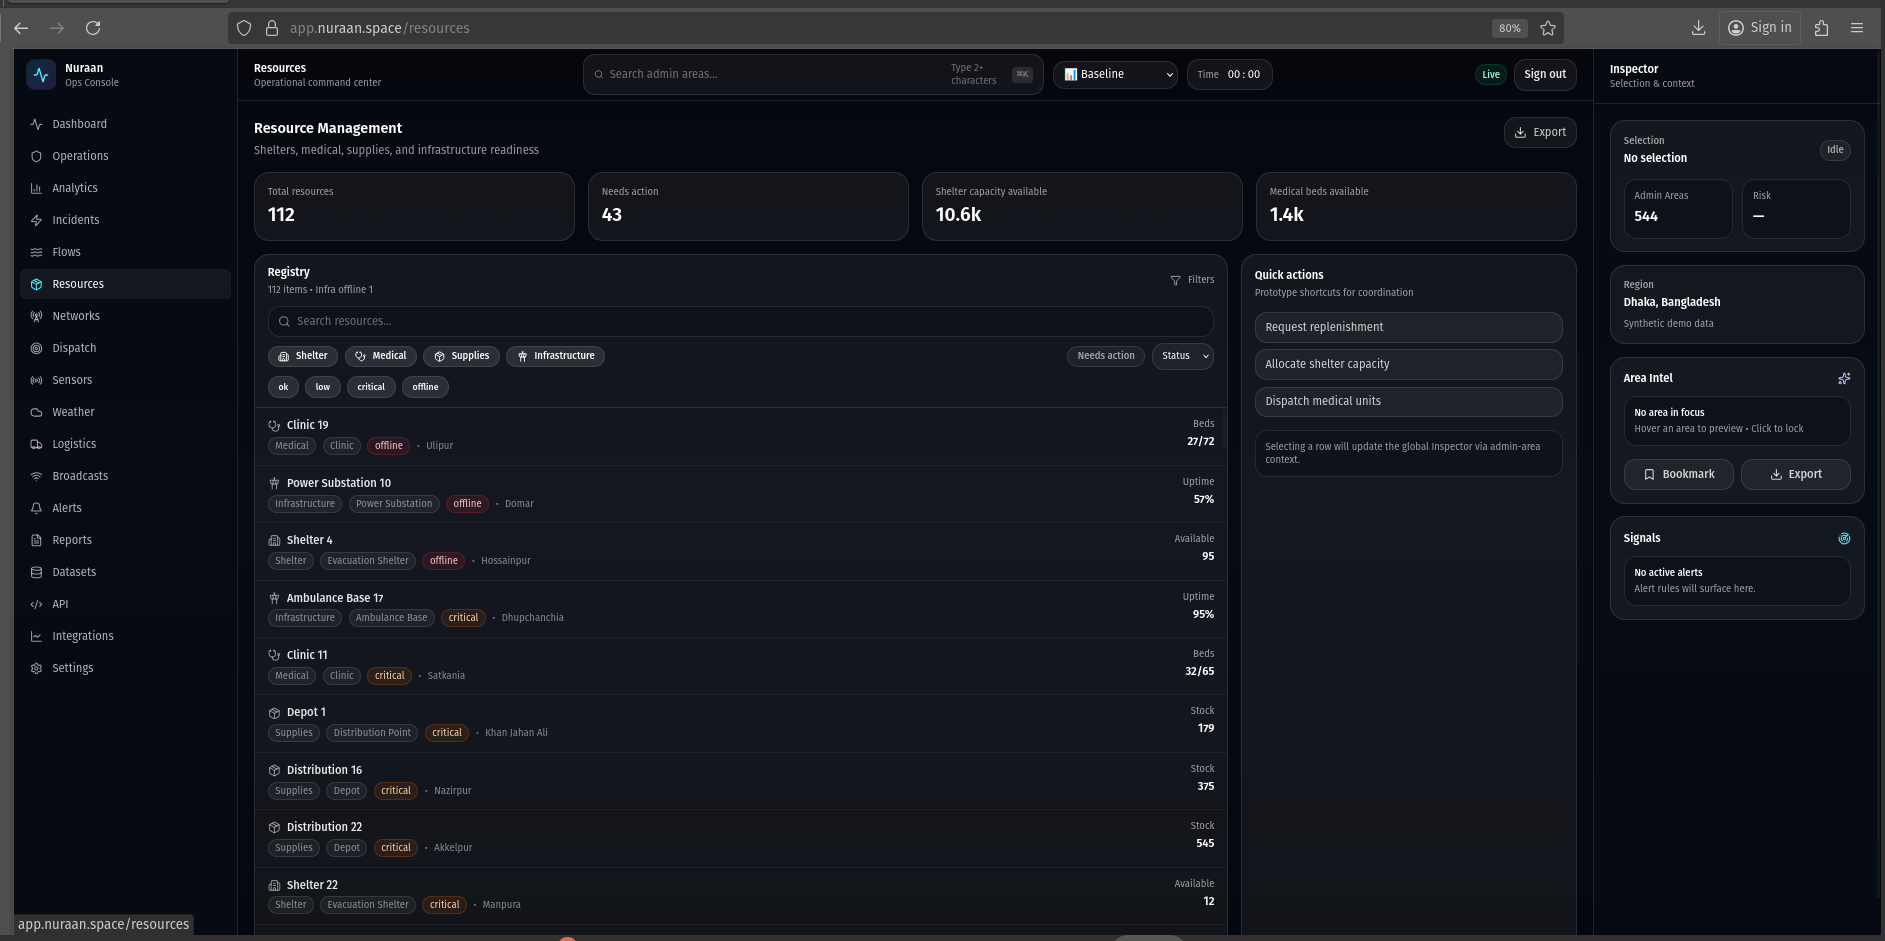Go to Incidents in the sidebar
1885x941 pixels.
[x=76, y=220]
